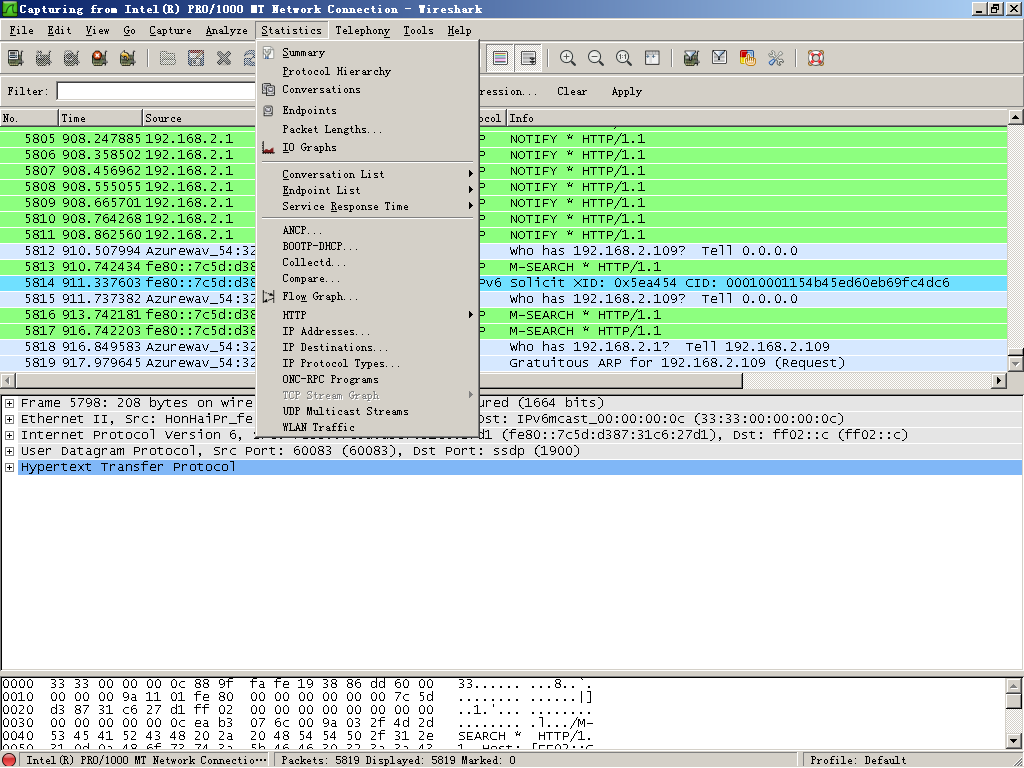
Task: Click the Clear filter button
Action: pyautogui.click(x=572, y=91)
